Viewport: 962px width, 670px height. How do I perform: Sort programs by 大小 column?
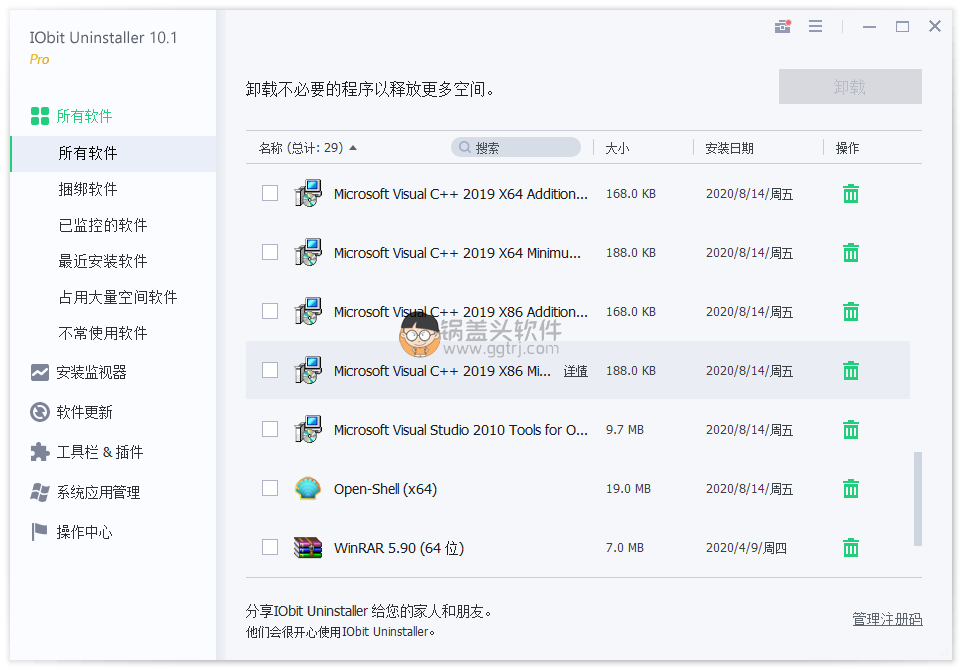coord(617,148)
